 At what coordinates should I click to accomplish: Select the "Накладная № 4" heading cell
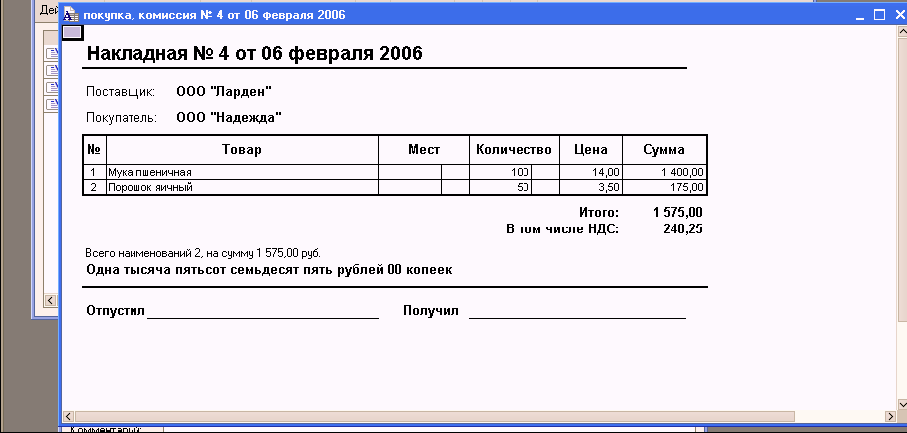pyautogui.click(x=254, y=54)
